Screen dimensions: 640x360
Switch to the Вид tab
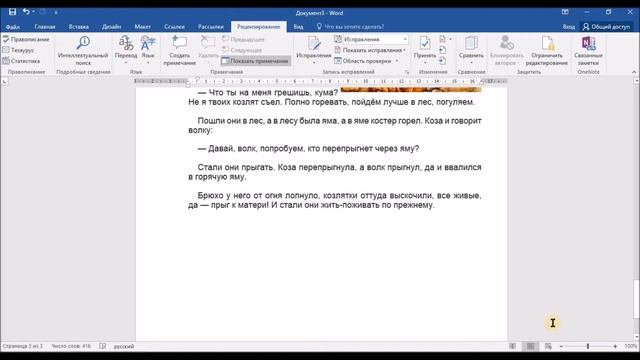click(298, 27)
